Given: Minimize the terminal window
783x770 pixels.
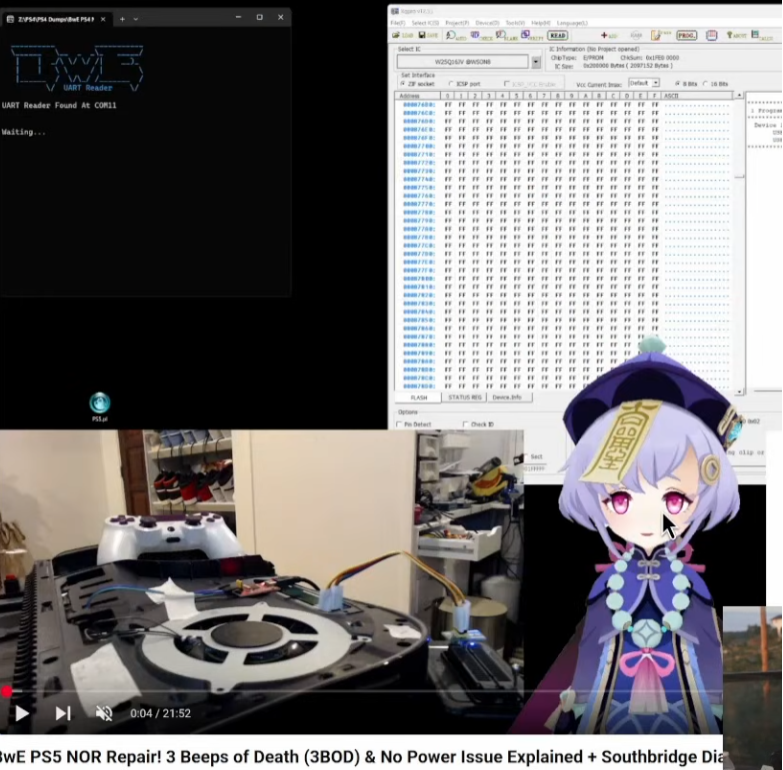Looking at the screenshot, I should coord(238,17).
